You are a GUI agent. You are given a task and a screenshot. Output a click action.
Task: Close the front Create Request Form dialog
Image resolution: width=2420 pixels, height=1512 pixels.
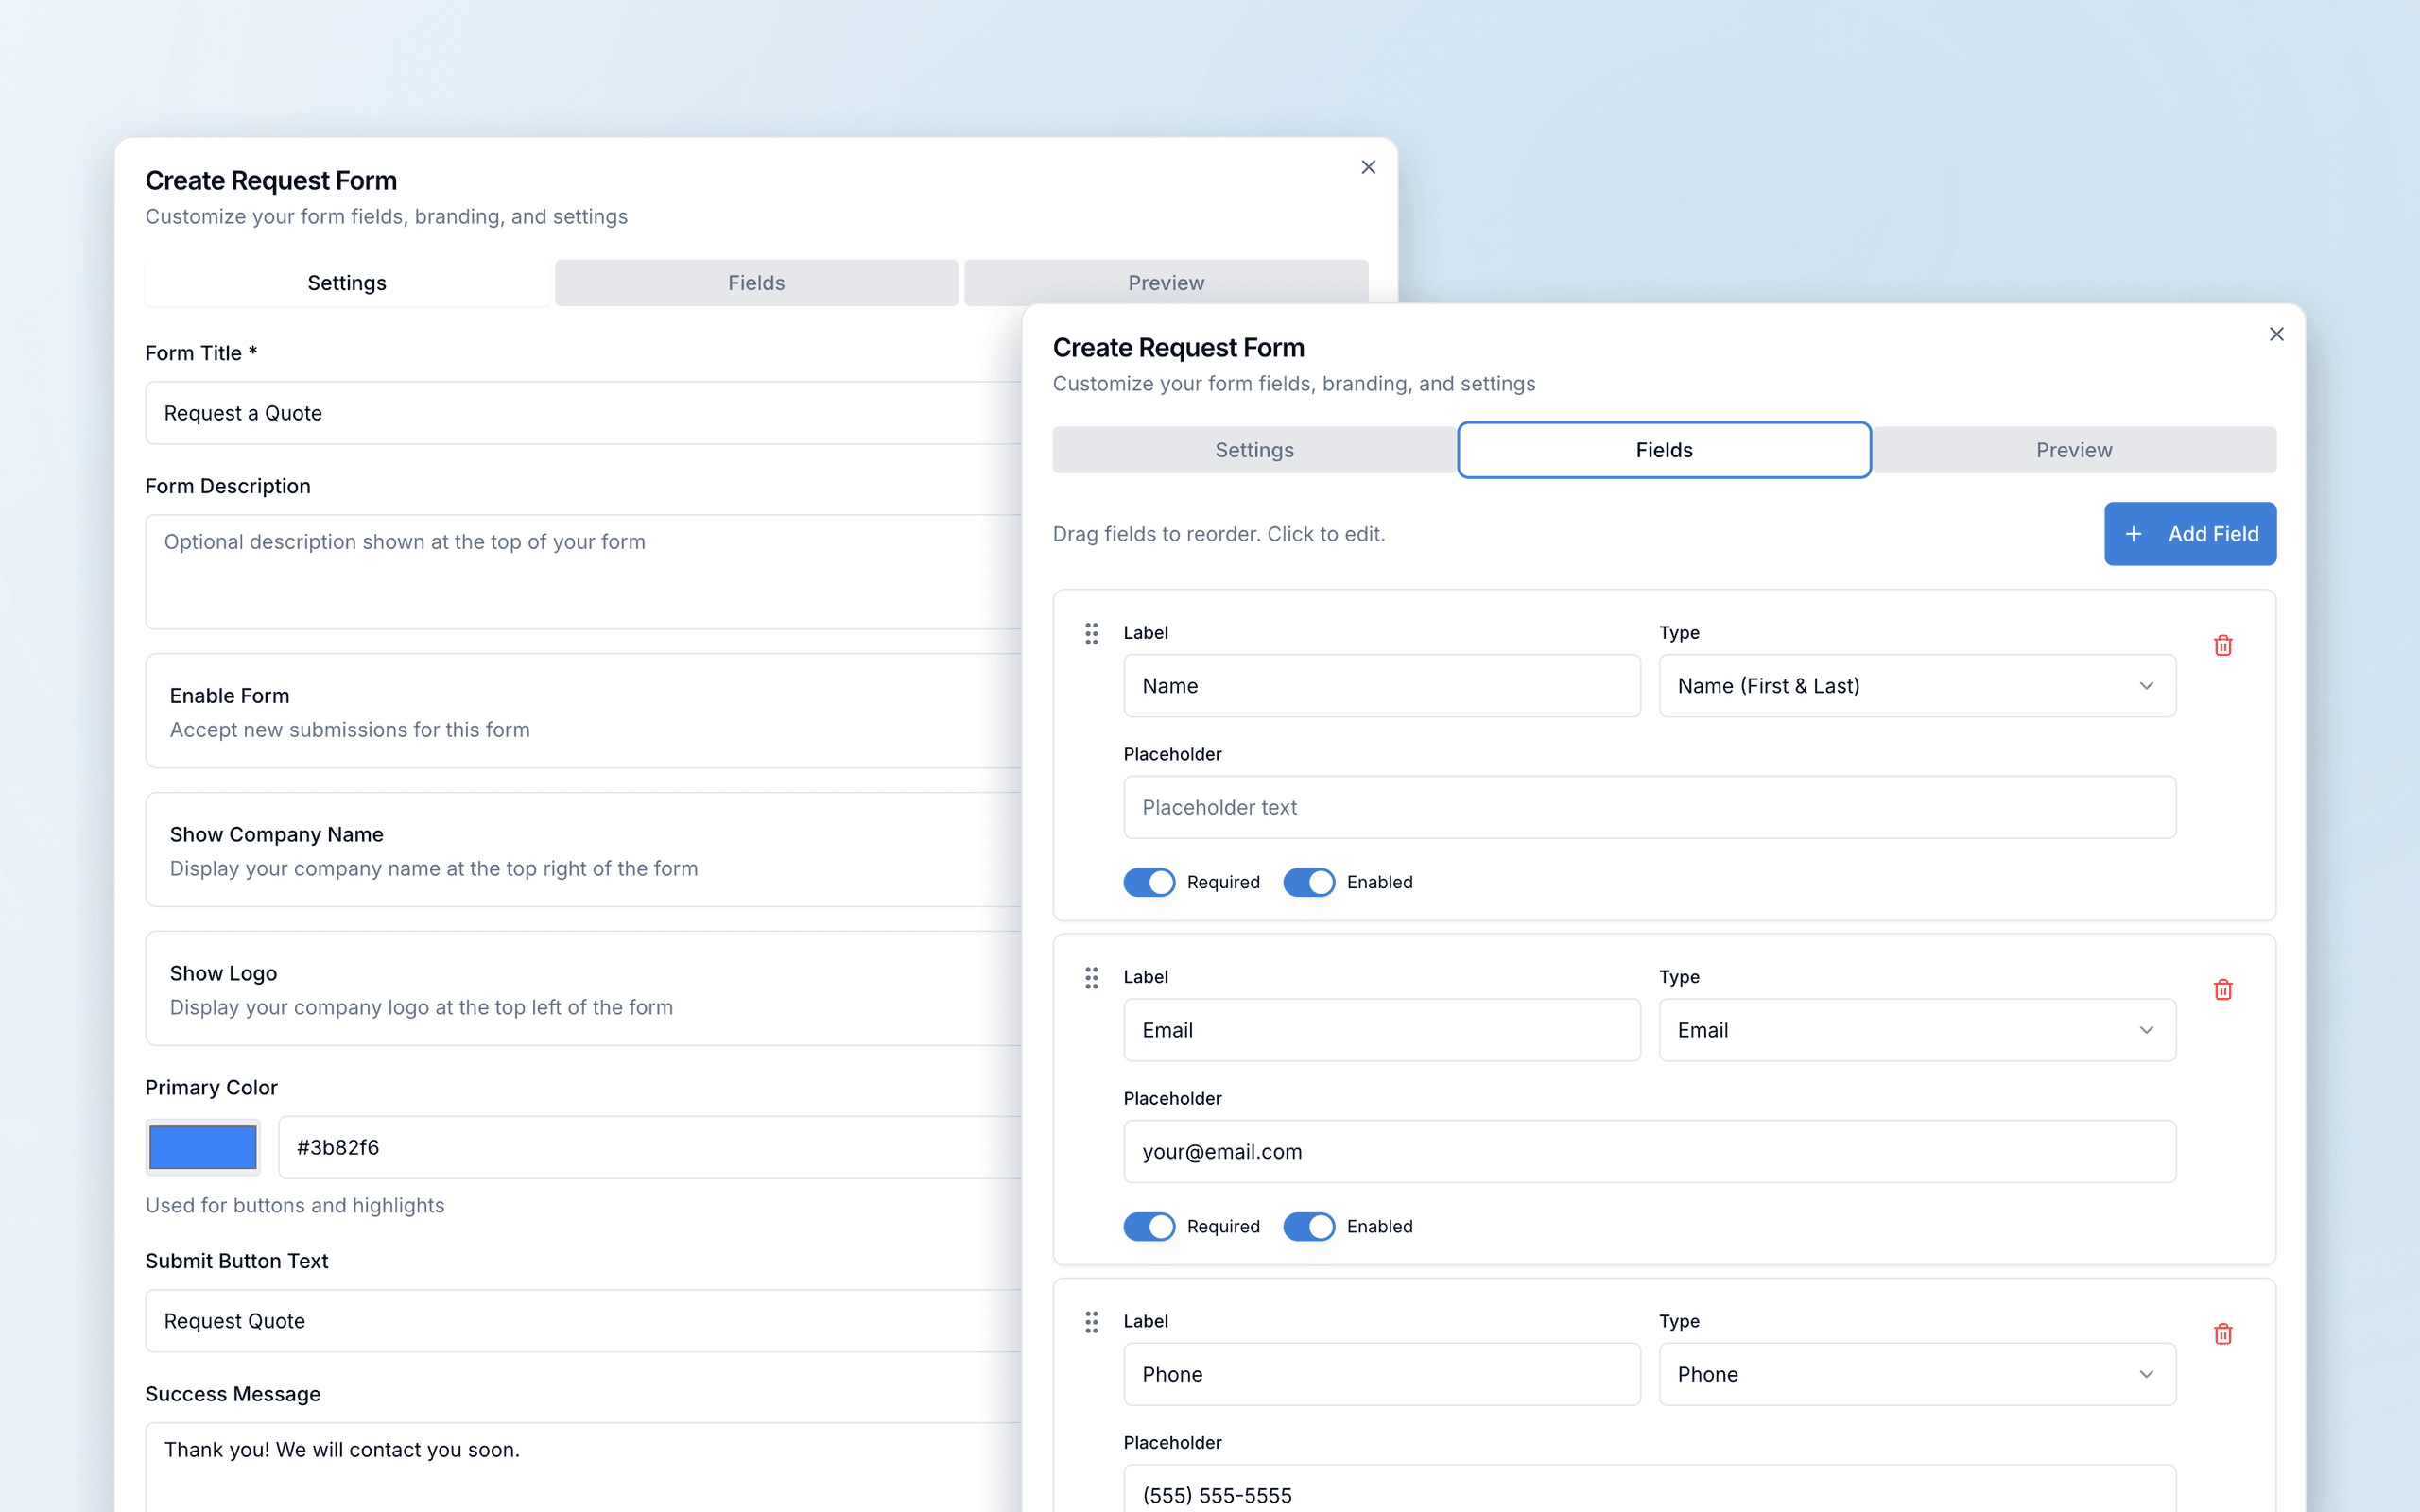coord(2276,334)
